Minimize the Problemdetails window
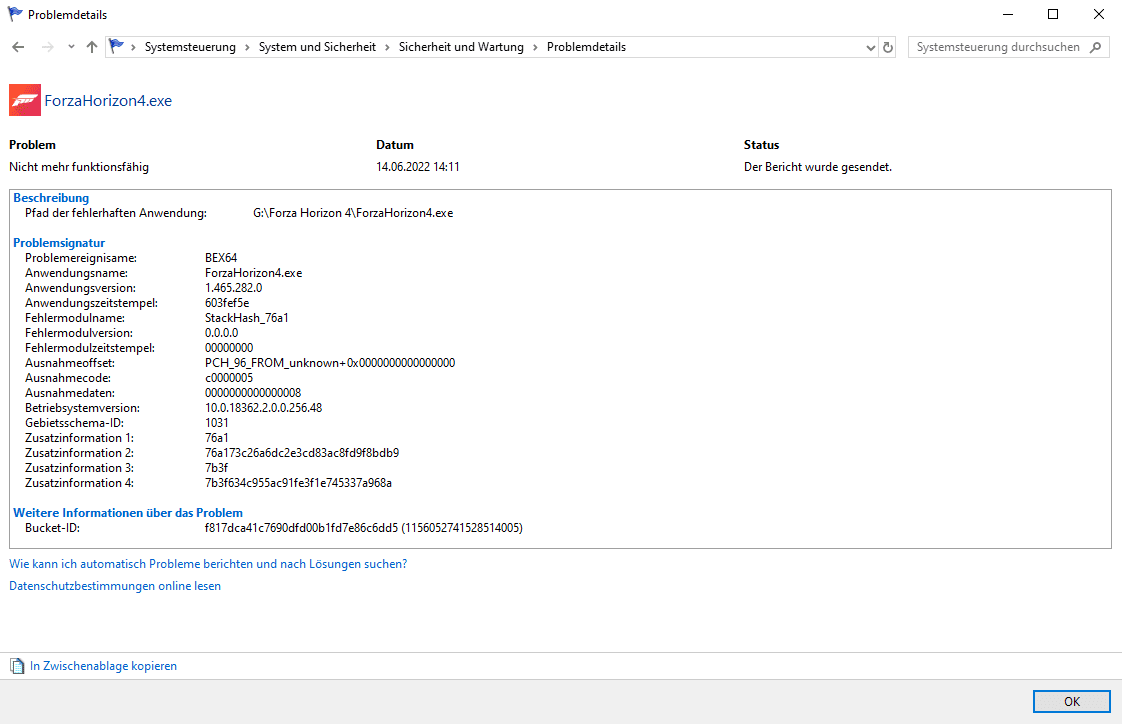 [x=1008, y=14]
